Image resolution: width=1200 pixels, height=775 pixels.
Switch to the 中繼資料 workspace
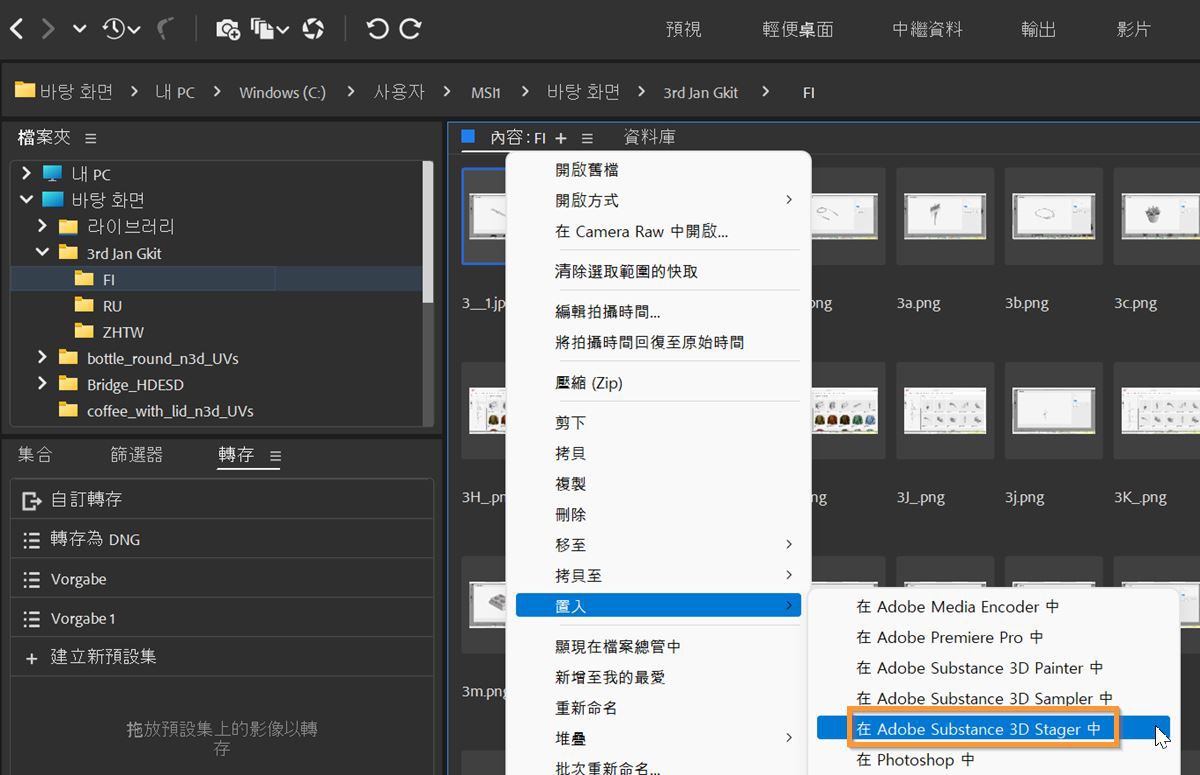928,29
